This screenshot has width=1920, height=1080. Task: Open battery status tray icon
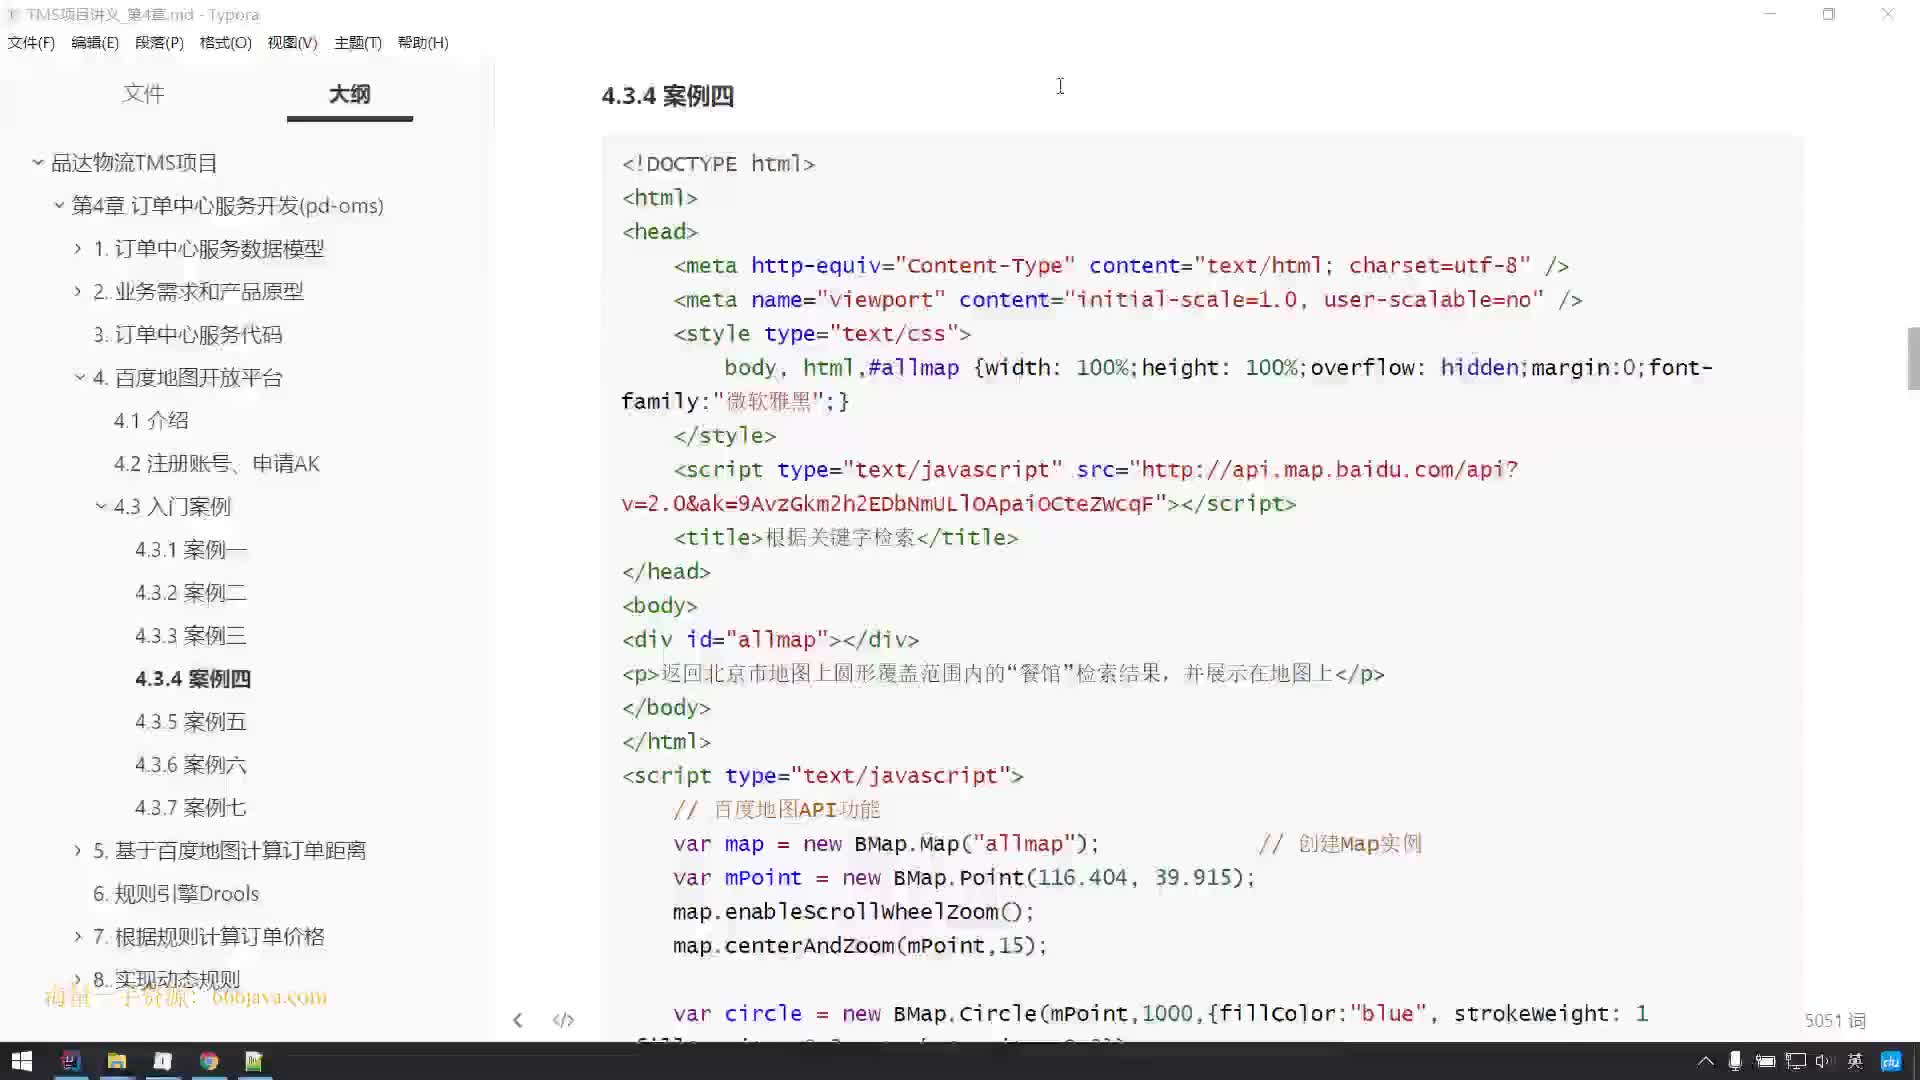click(x=1765, y=1061)
